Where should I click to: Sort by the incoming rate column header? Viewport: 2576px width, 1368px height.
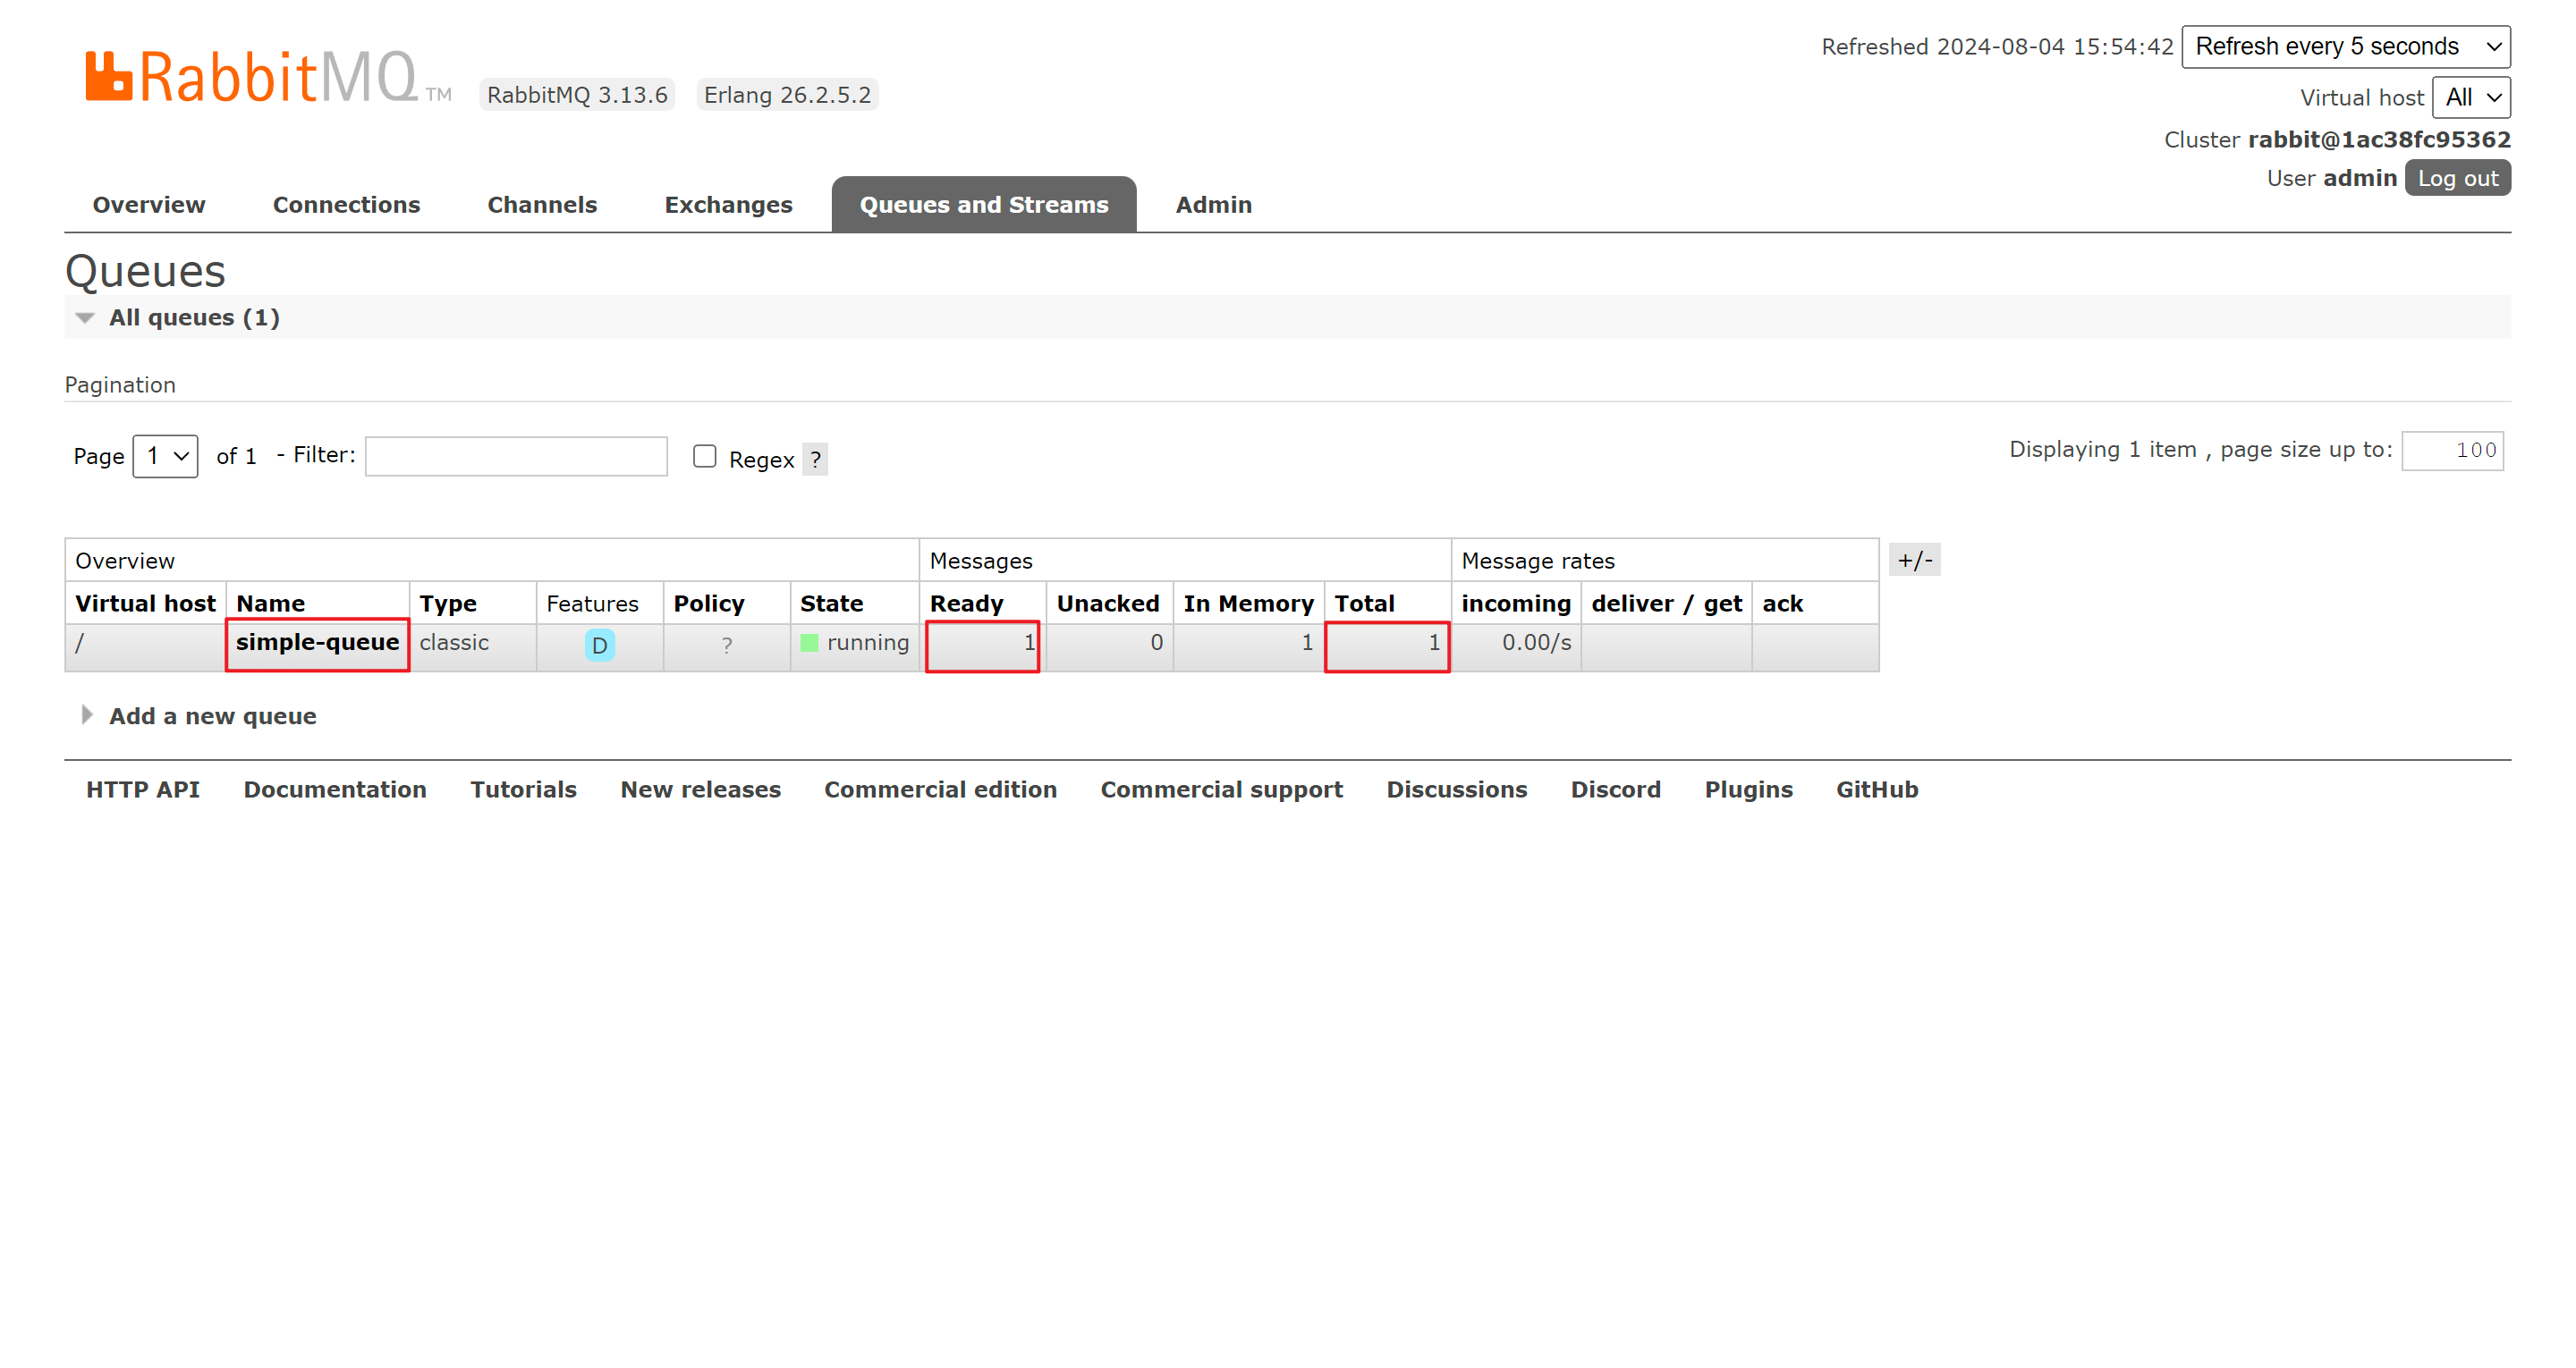tap(1516, 604)
